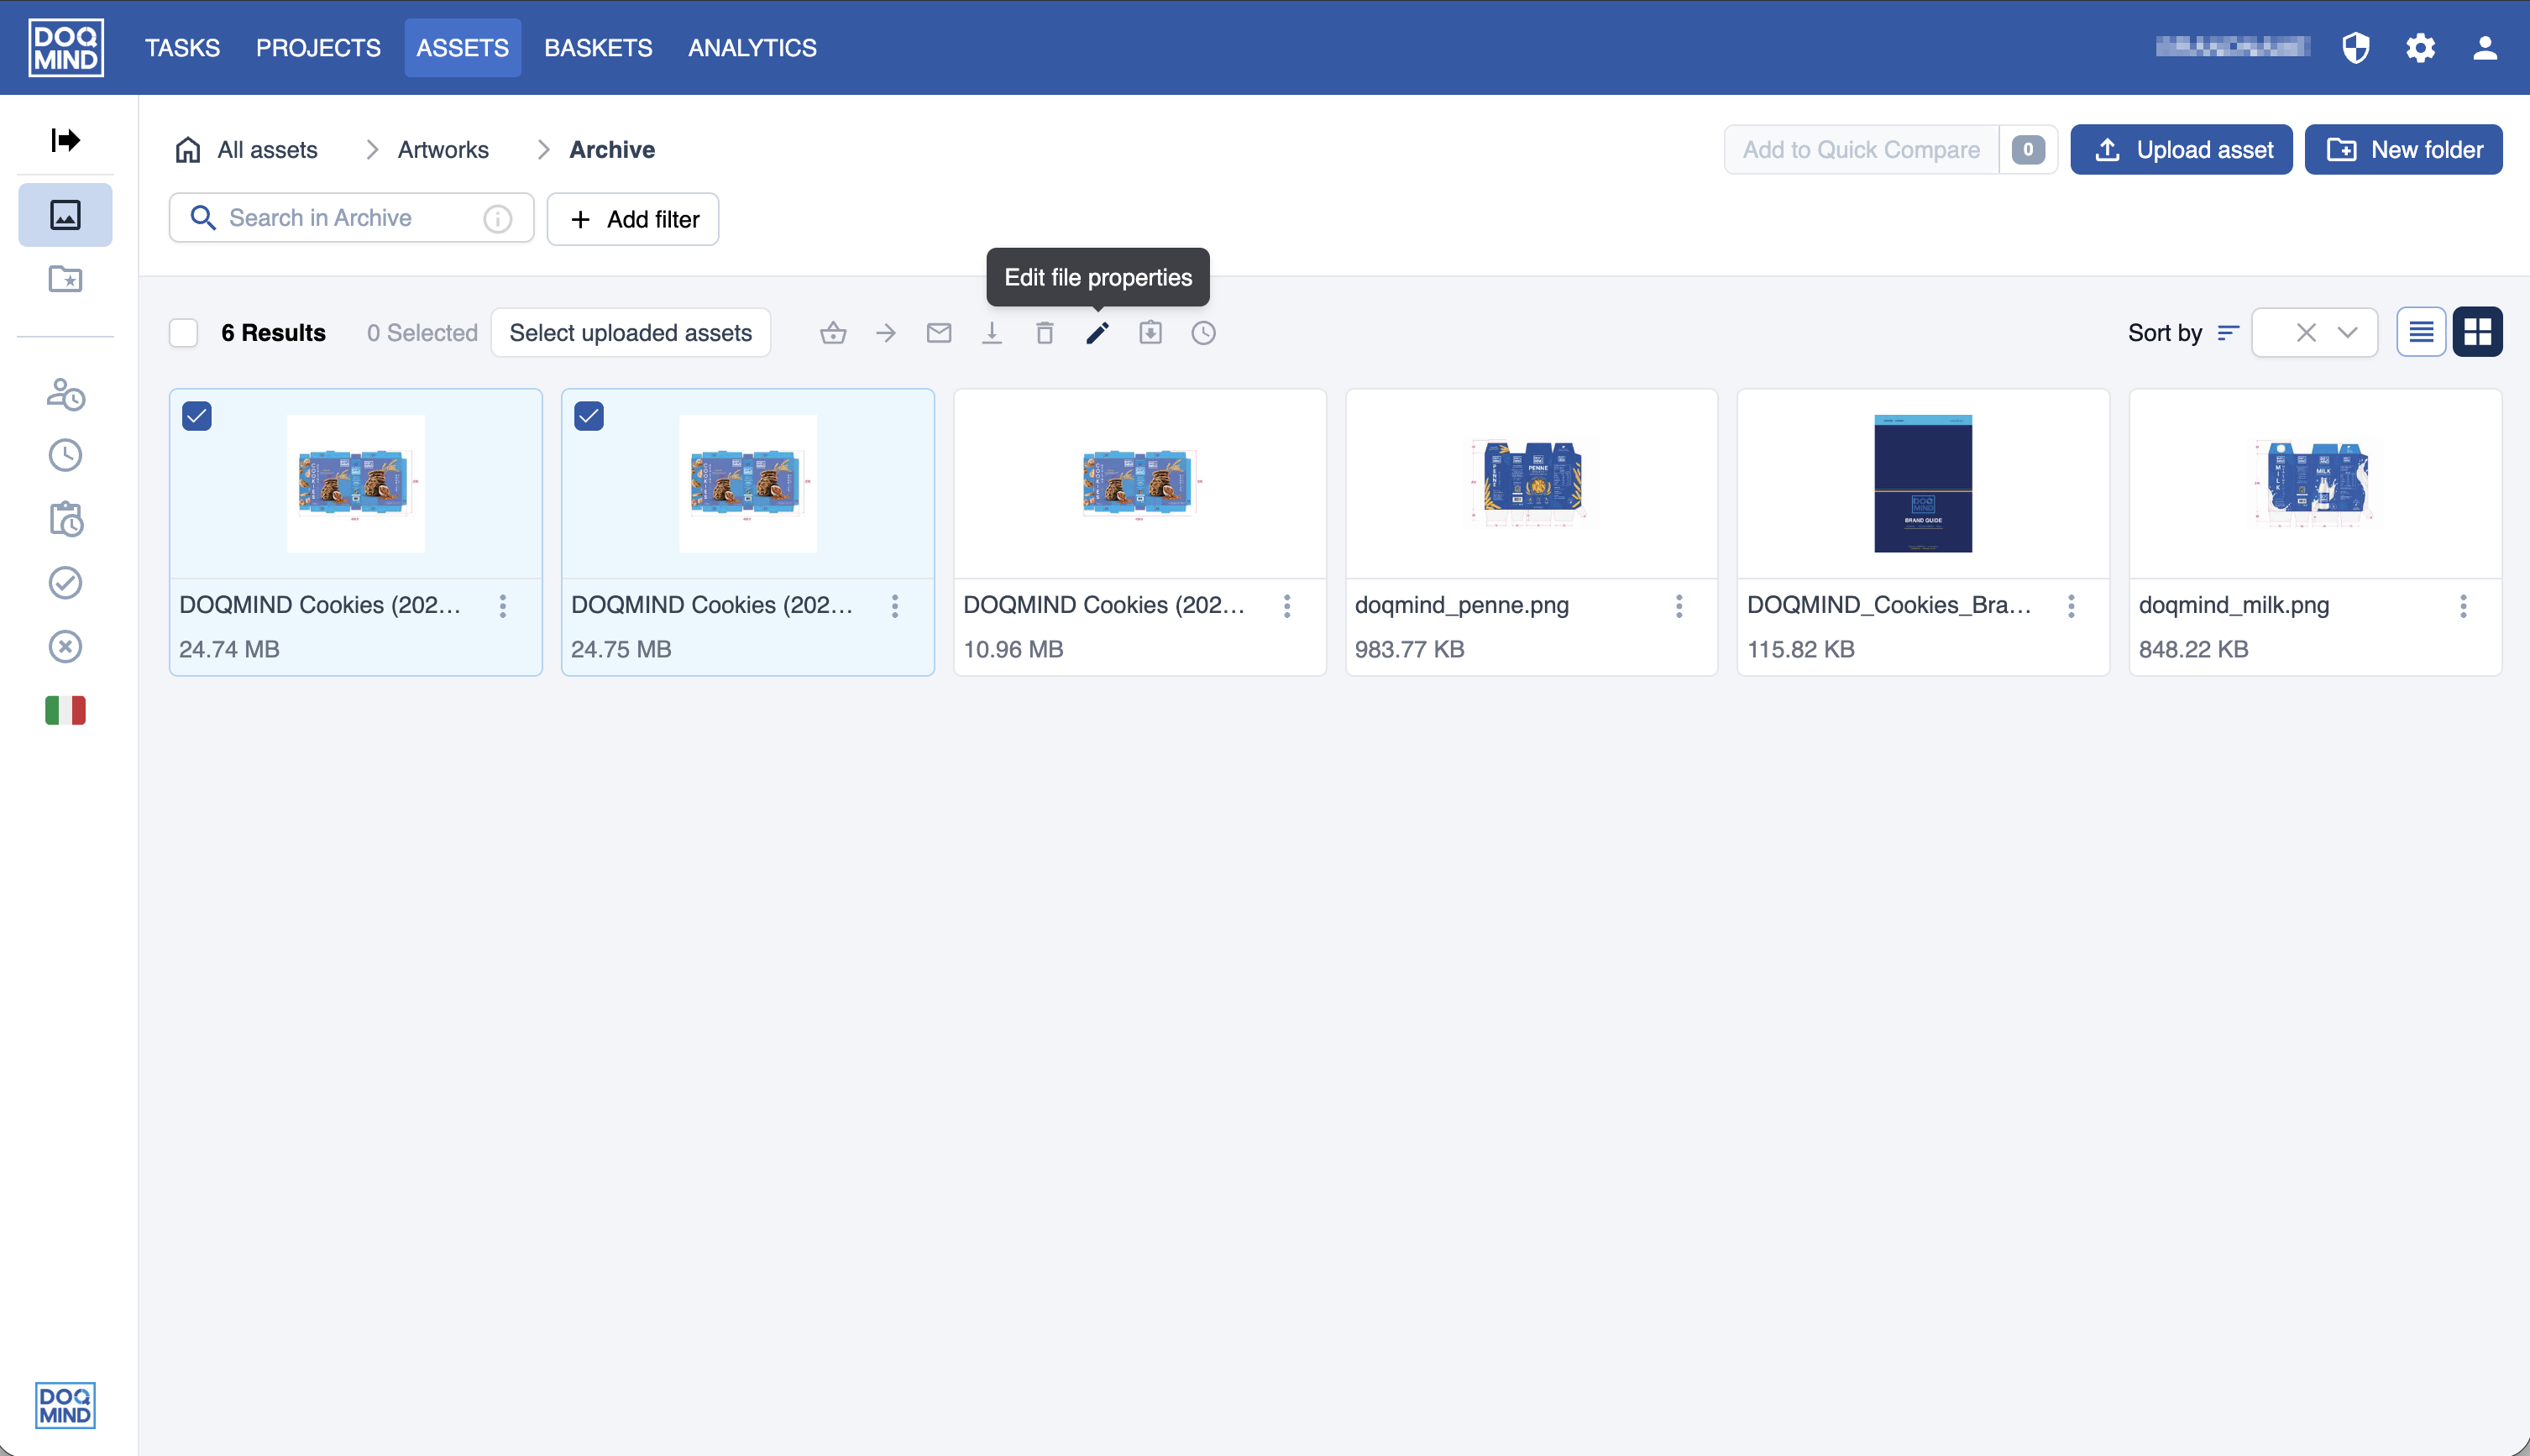Open the user profile icon
Image resolution: width=2530 pixels, height=1456 pixels.
click(2485, 47)
